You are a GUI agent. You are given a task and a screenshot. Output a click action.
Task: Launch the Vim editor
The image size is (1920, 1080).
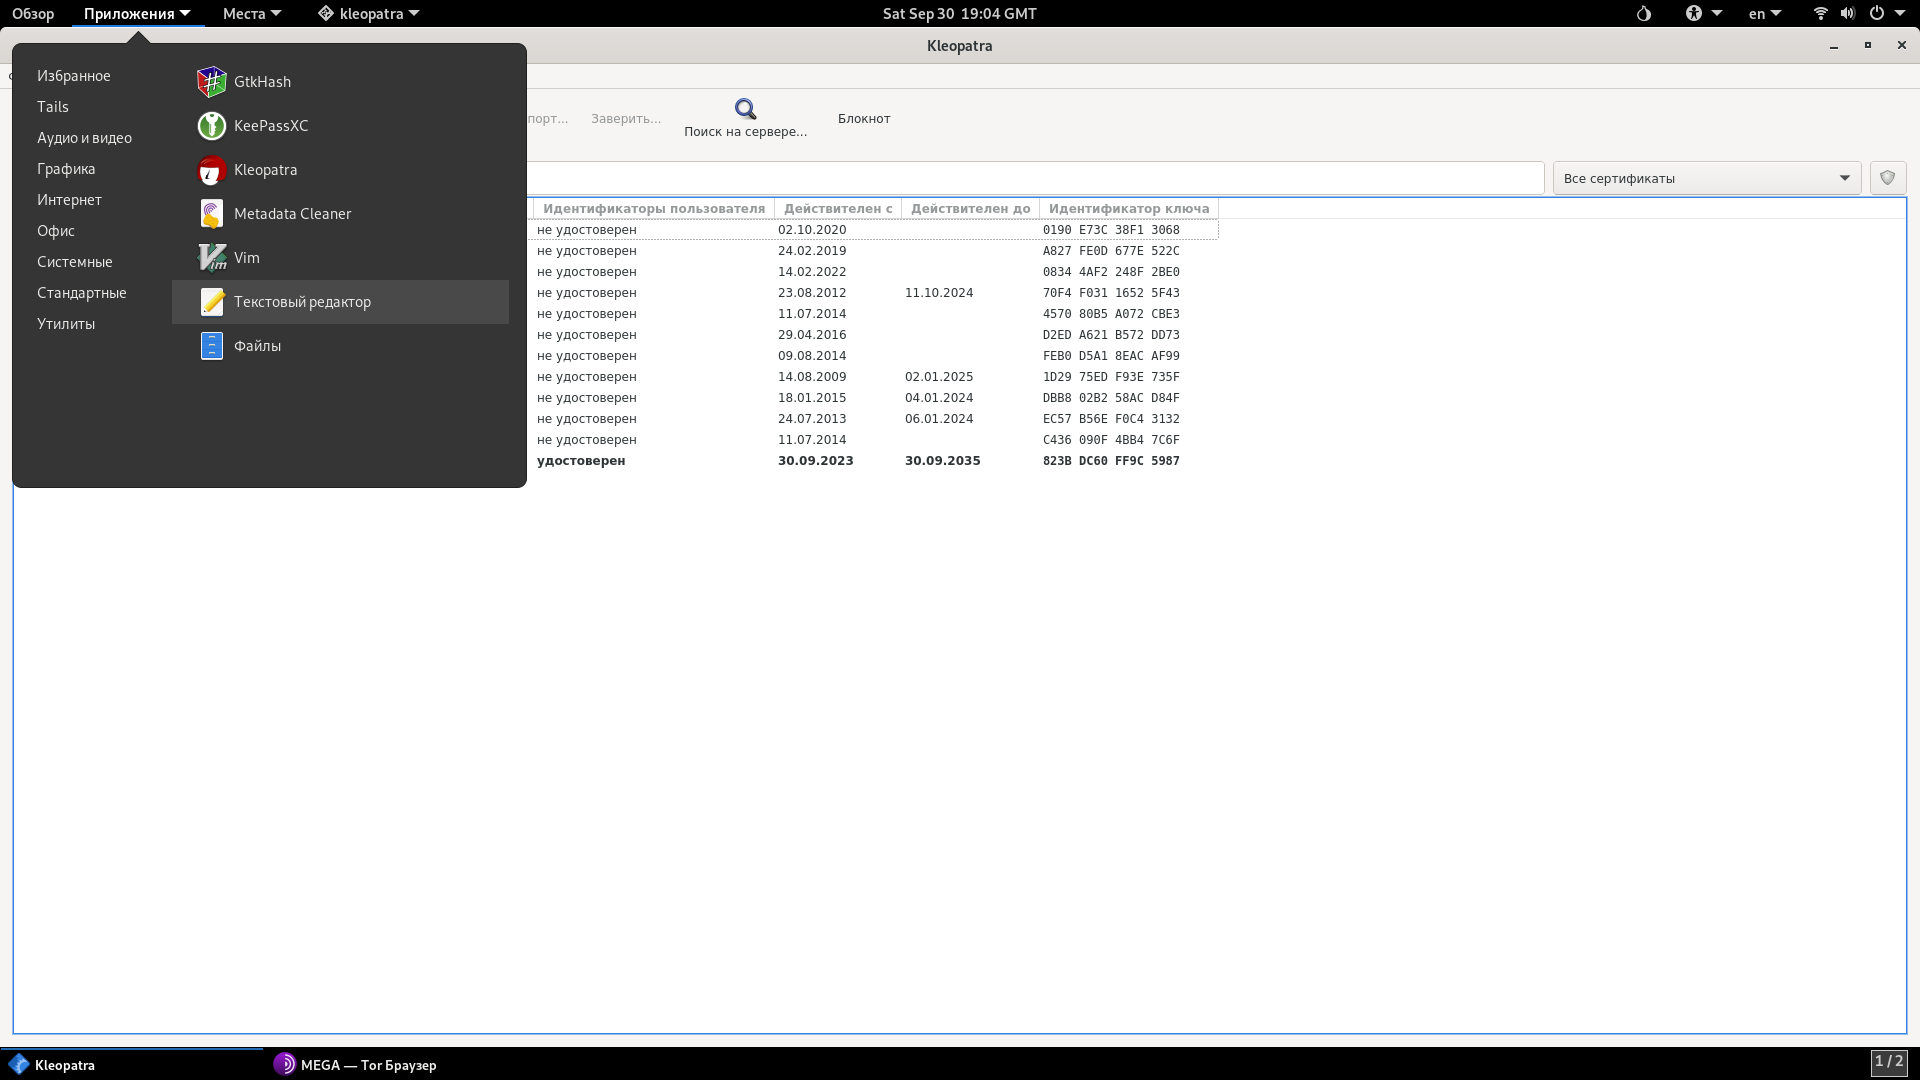point(246,258)
